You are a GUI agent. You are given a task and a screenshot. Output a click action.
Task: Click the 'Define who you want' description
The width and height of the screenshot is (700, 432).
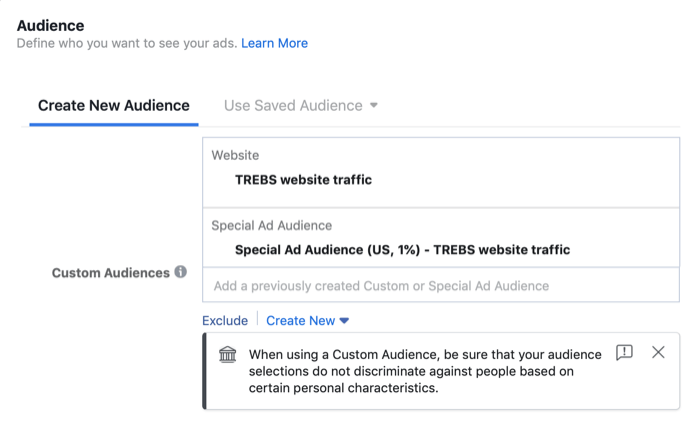coord(126,43)
